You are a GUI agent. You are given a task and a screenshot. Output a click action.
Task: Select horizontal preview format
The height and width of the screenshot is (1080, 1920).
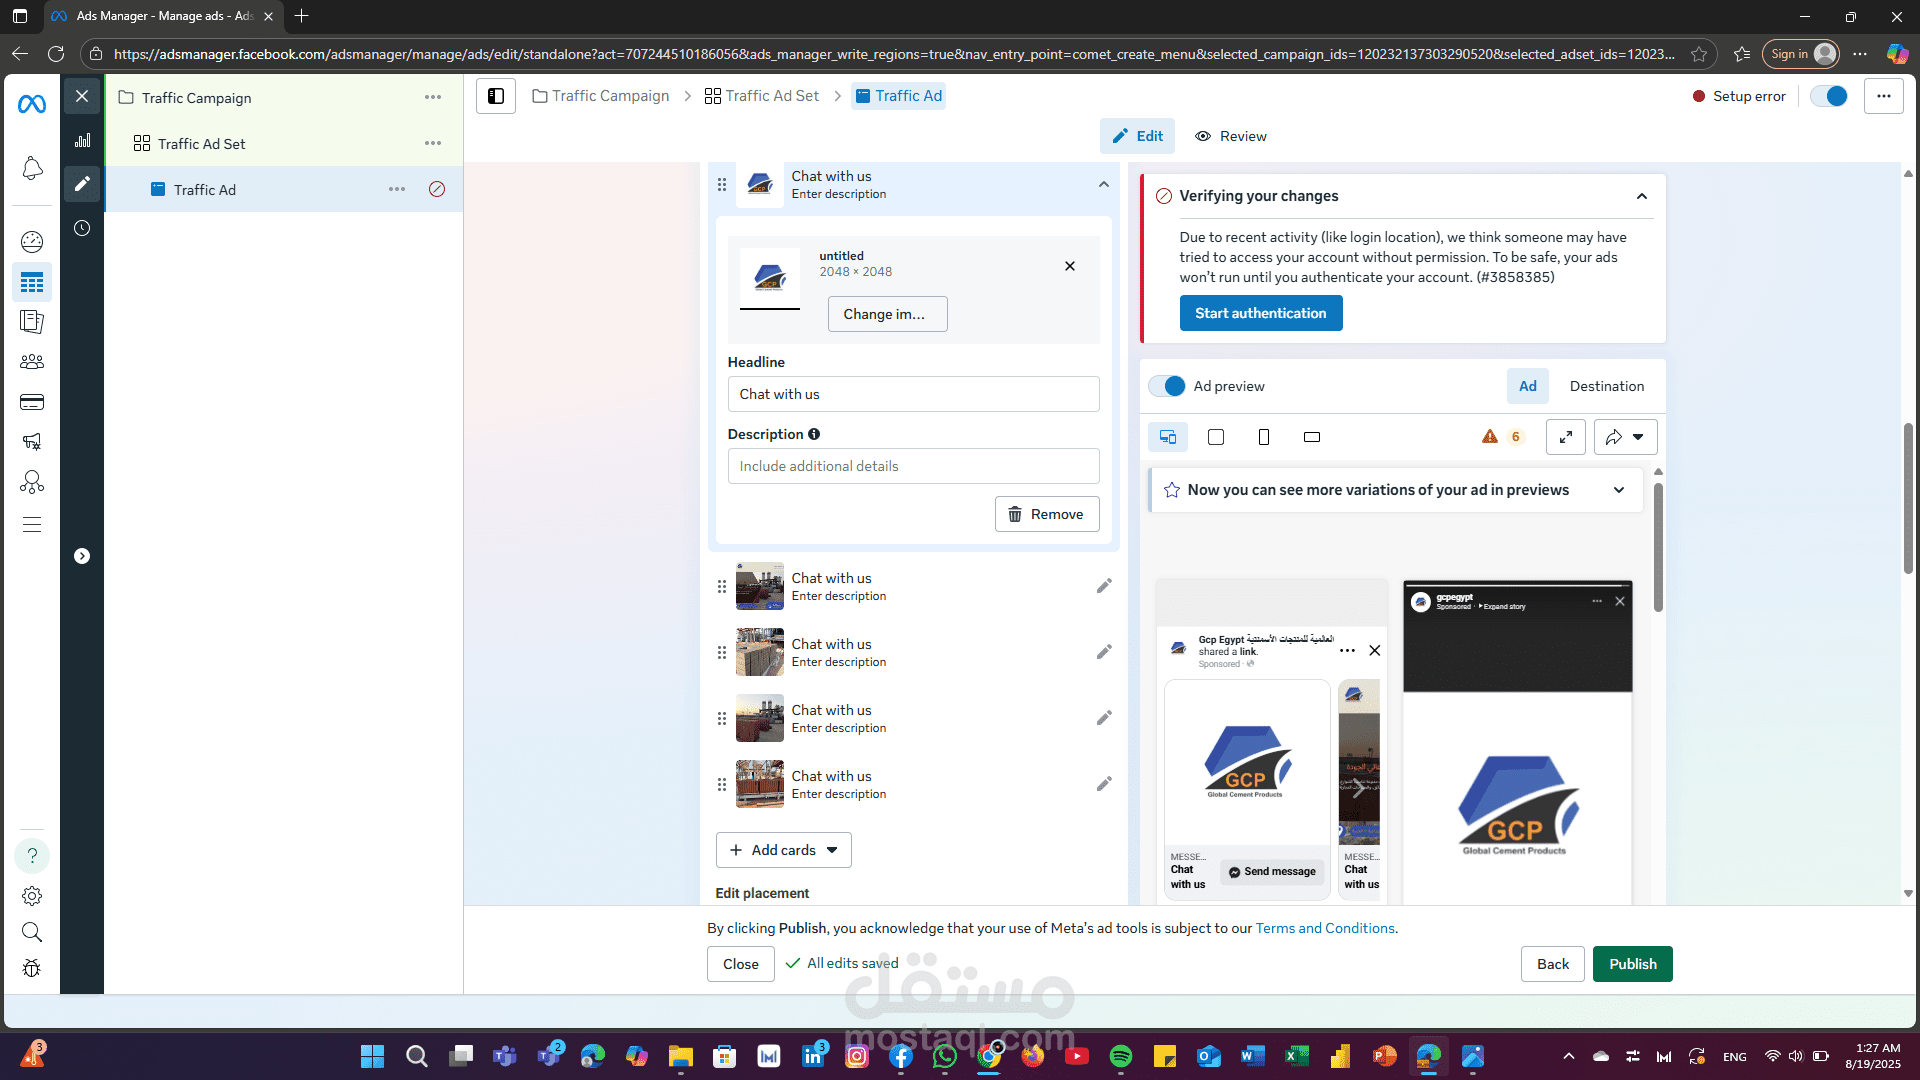tap(1312, 437)
